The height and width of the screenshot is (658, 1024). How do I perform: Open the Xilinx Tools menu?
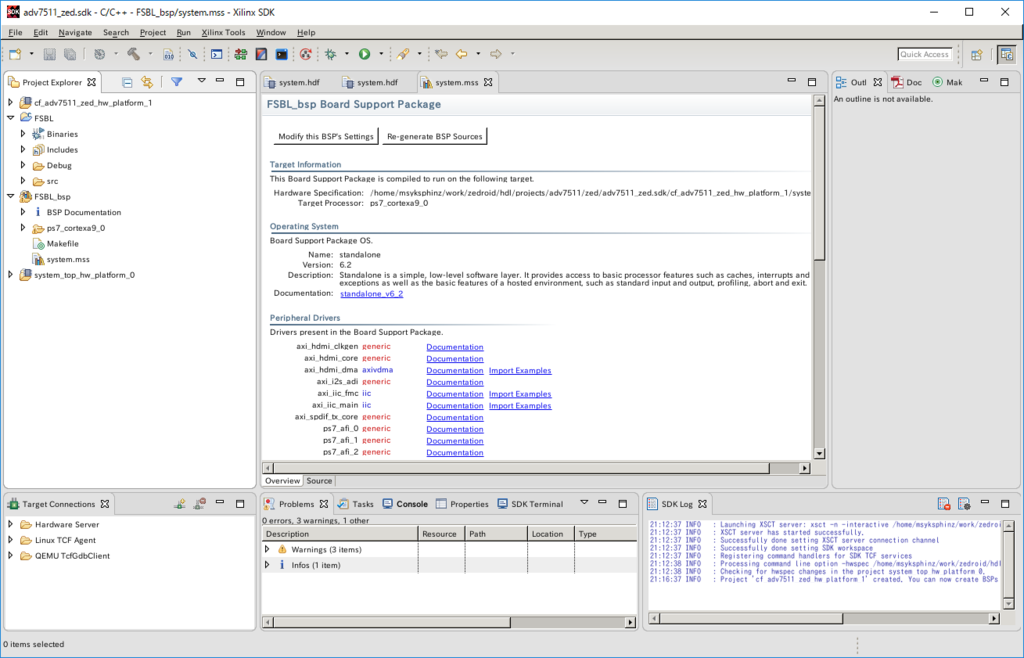(222, 32)
